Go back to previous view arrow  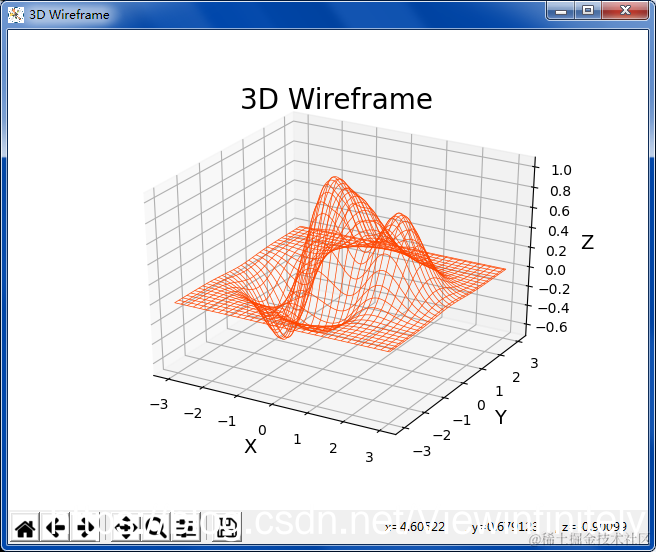point(55,527)
